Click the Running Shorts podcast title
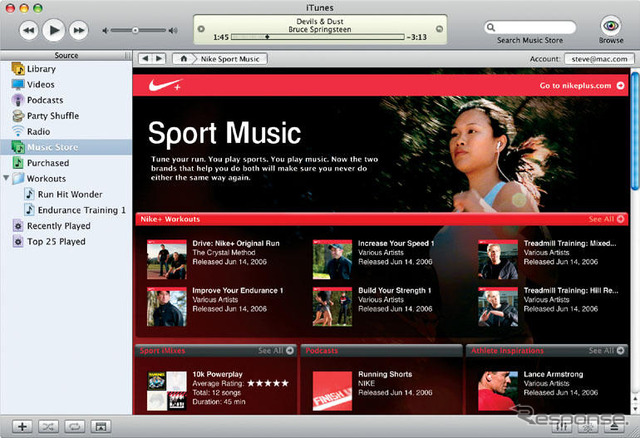Image resolution: width=640 pixels, height=438 pixels. (385, 374)
